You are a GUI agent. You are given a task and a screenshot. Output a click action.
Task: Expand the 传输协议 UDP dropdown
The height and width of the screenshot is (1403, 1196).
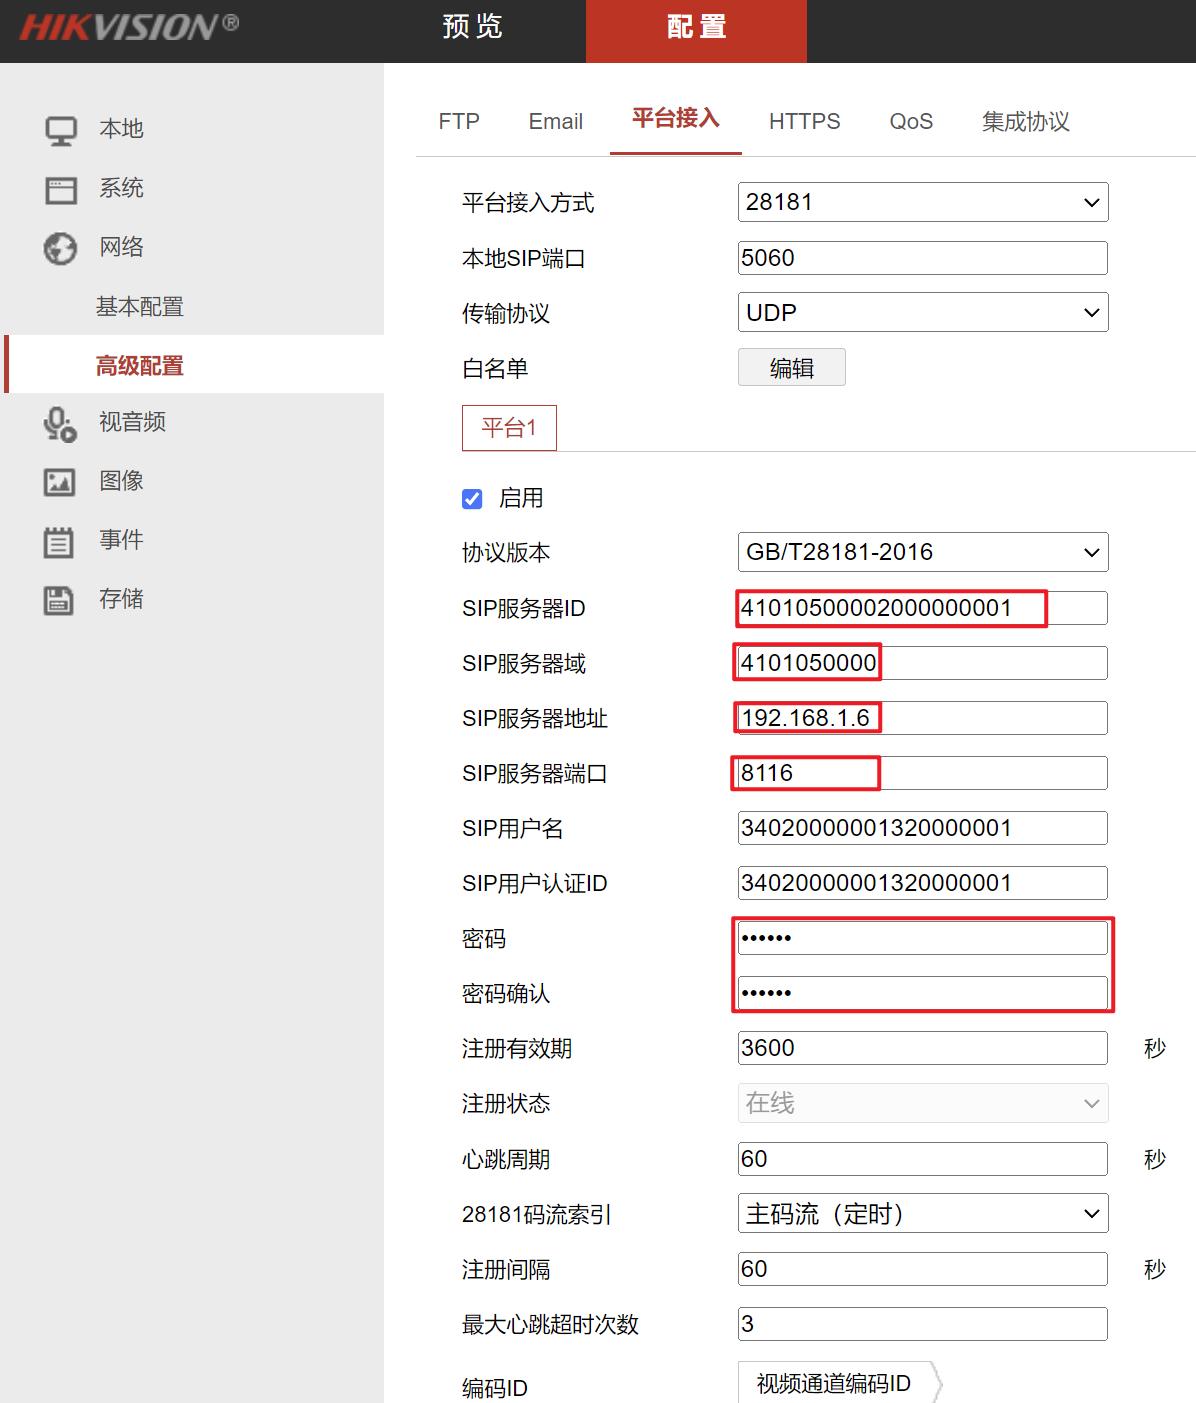point(922,313)
